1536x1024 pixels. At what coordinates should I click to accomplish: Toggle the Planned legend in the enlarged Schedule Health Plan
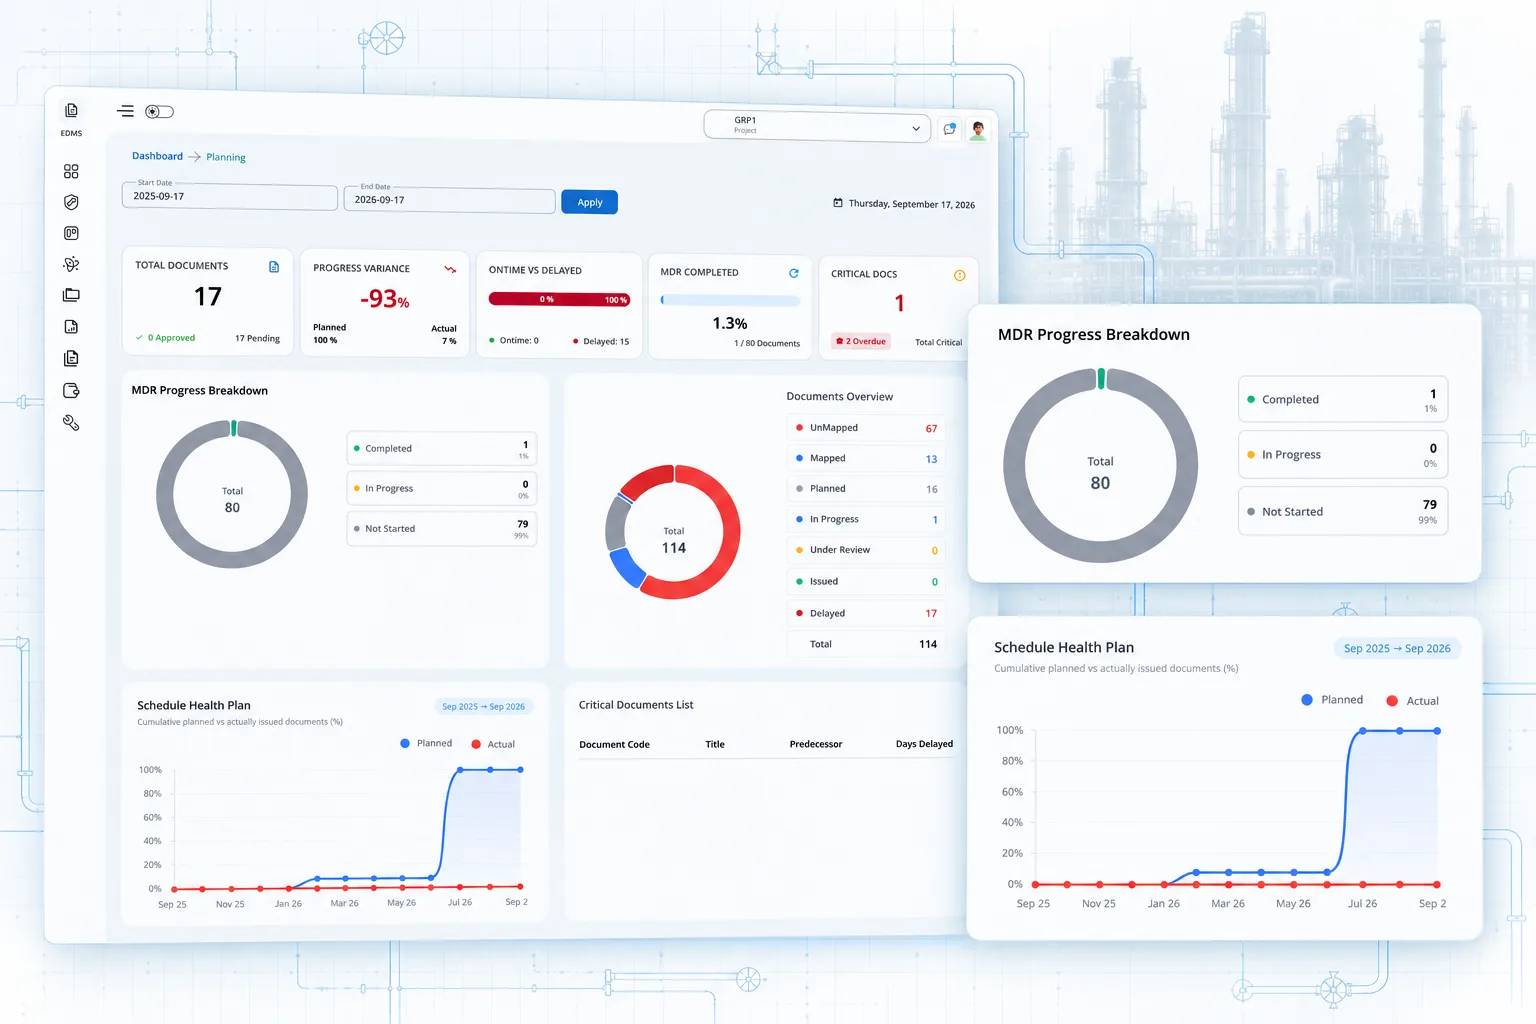coord(1332,700)
